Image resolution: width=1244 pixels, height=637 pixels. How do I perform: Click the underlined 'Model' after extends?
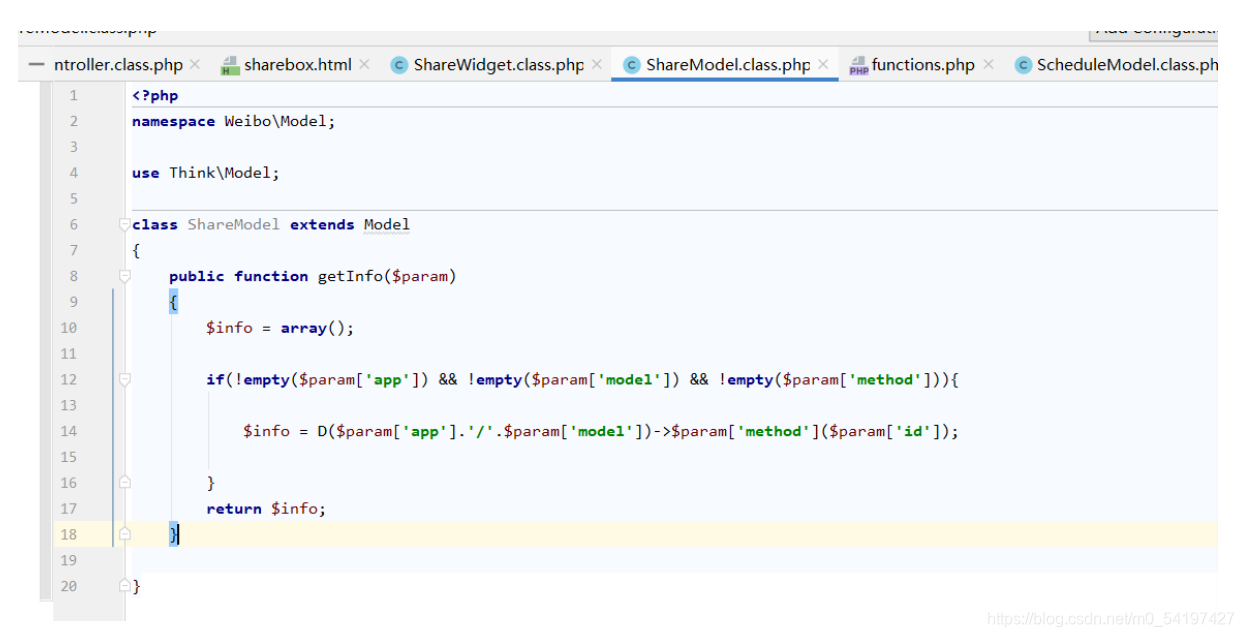click(x=387, y=224)
